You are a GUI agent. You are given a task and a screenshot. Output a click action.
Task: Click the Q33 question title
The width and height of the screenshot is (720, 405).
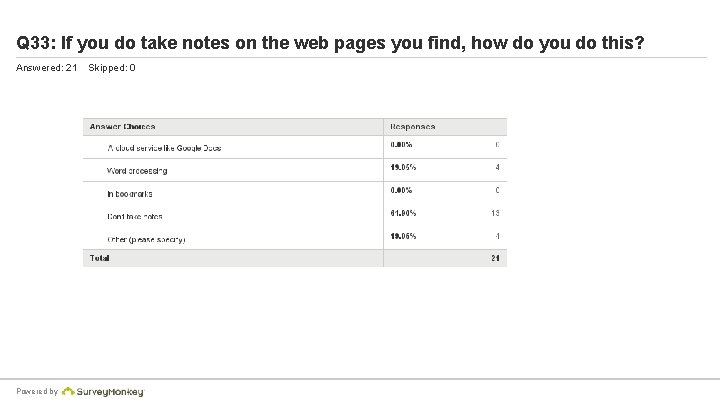tap(330, 44)
